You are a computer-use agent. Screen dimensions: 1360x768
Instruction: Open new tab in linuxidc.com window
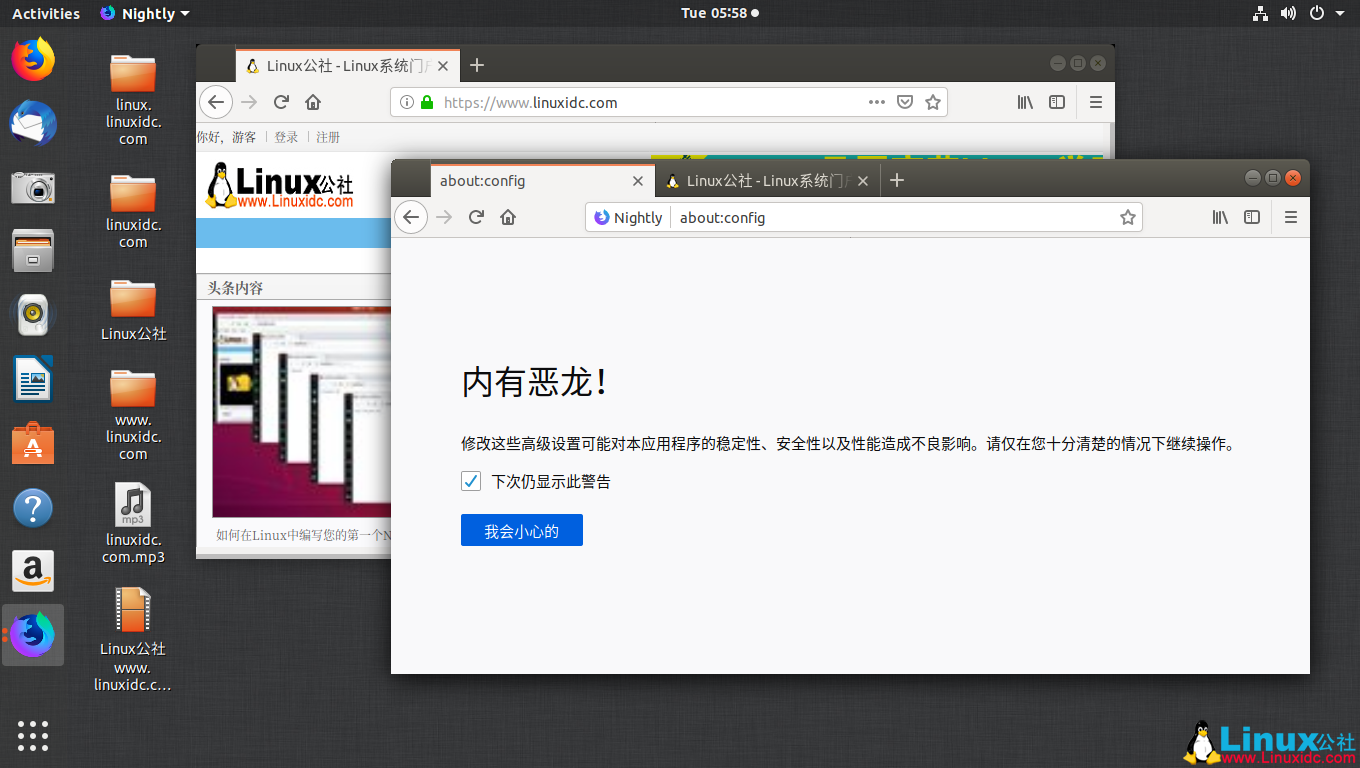[x=477, y=65]
